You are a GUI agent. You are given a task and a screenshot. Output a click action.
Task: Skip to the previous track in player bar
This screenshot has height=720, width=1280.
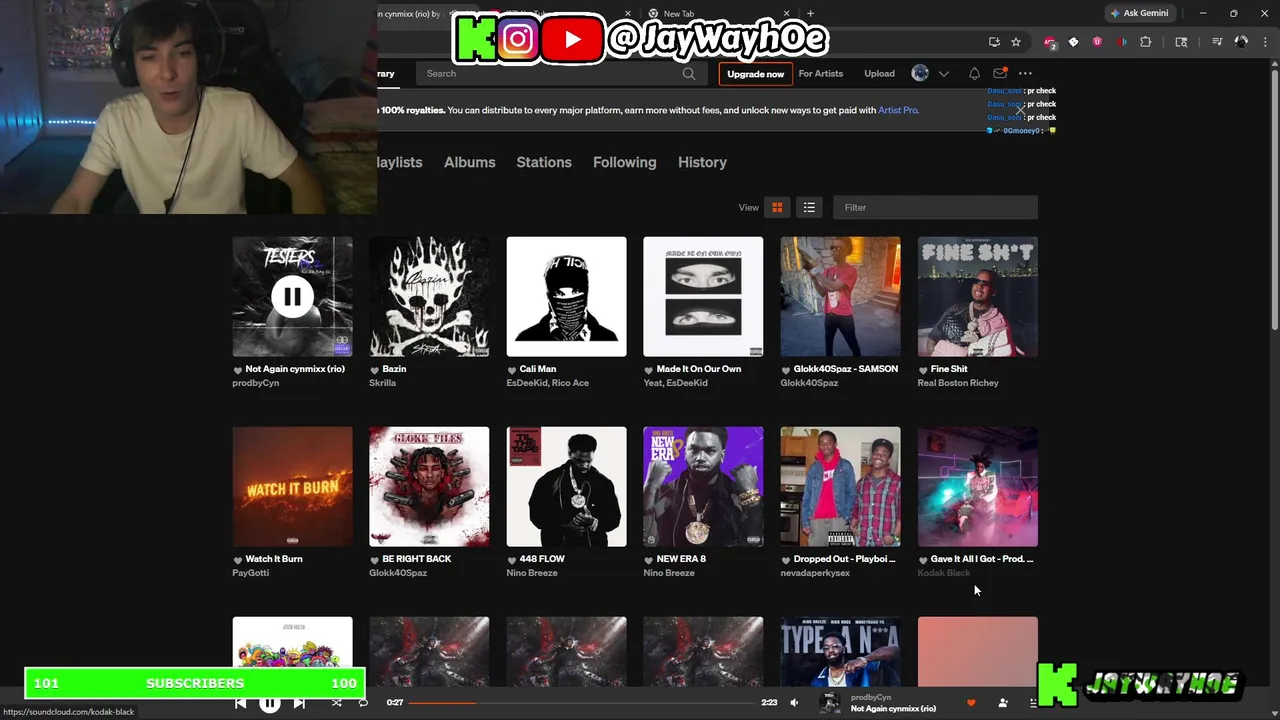pyautogui.click(x=241, y=703)
